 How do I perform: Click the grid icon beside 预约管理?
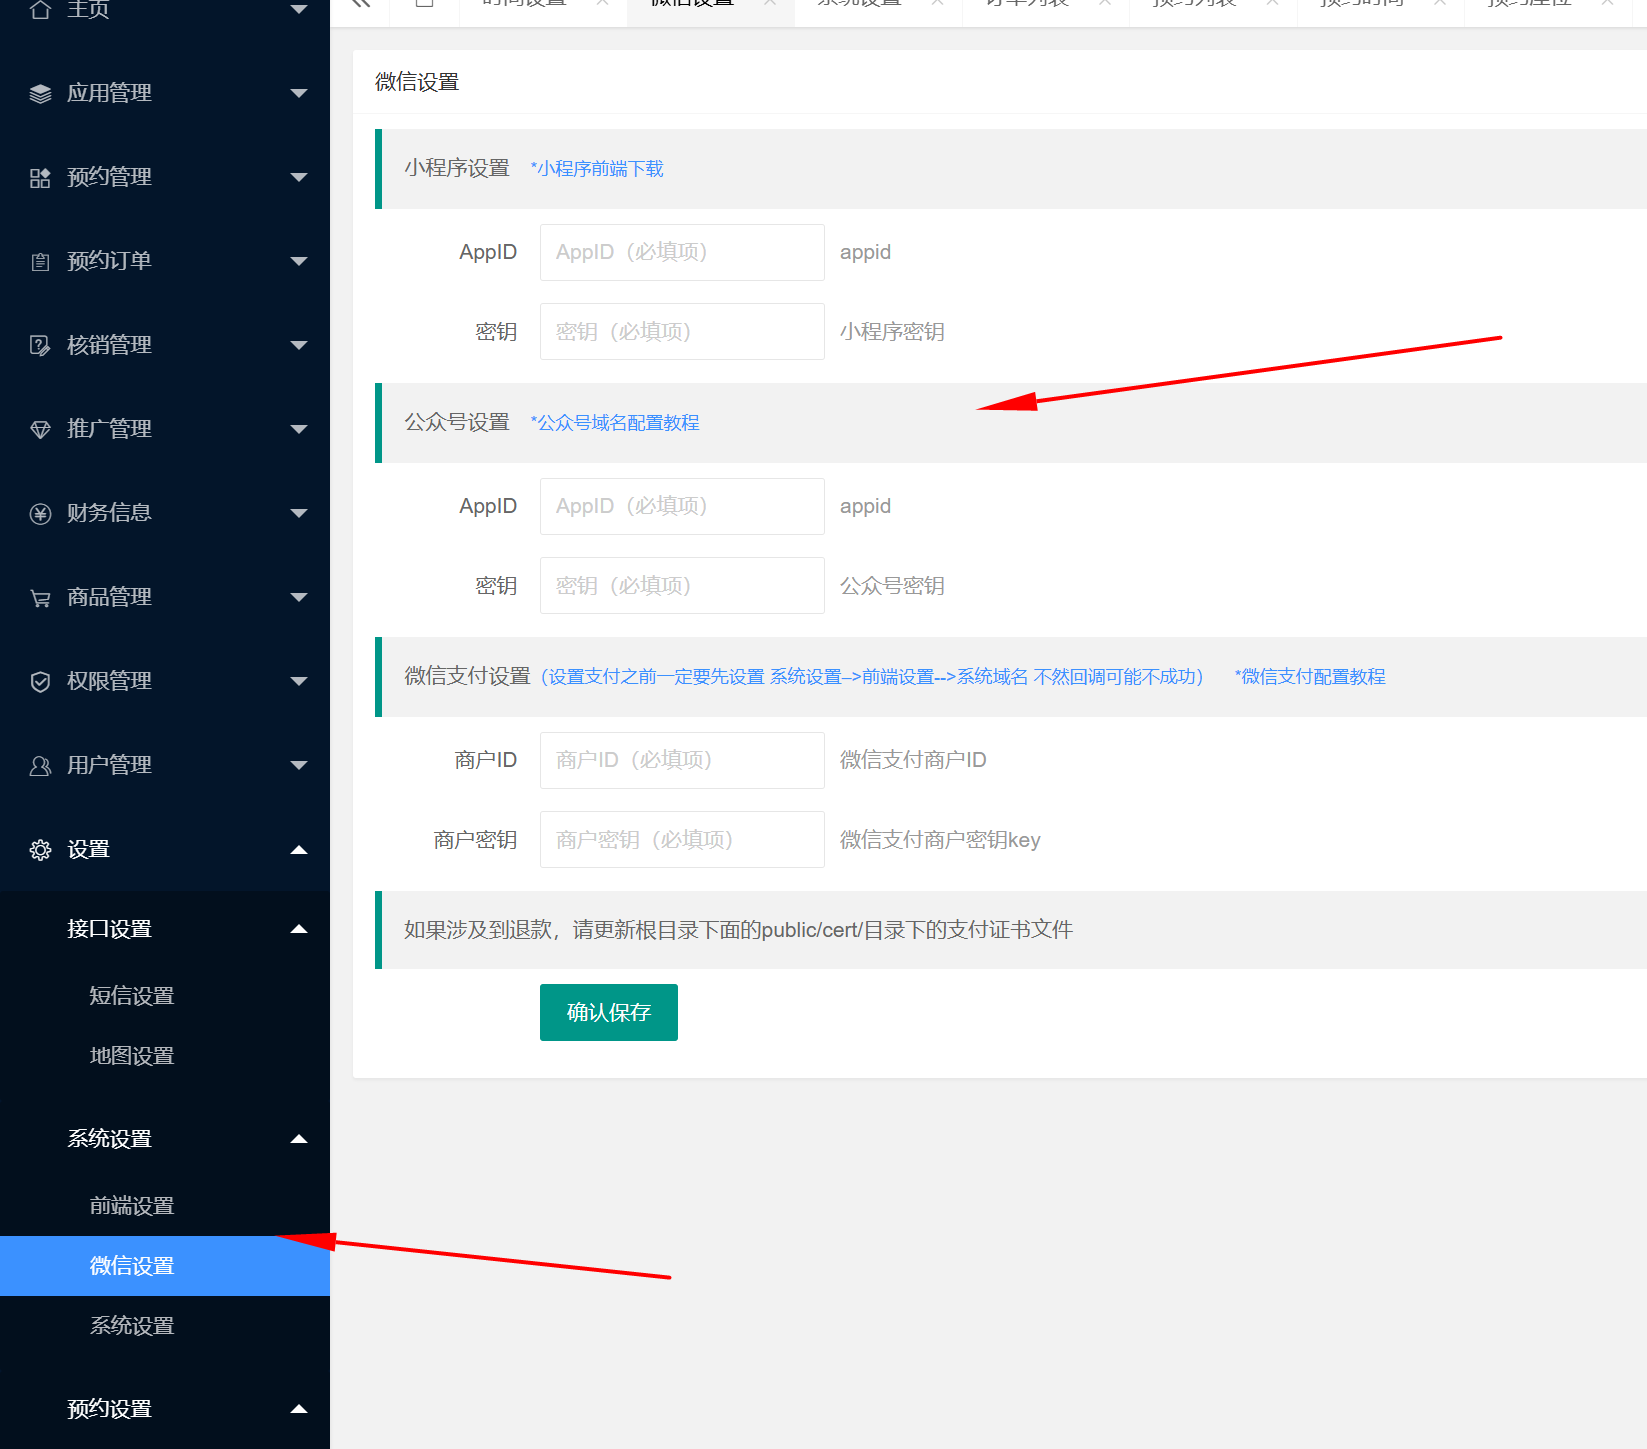pos(40,178)
